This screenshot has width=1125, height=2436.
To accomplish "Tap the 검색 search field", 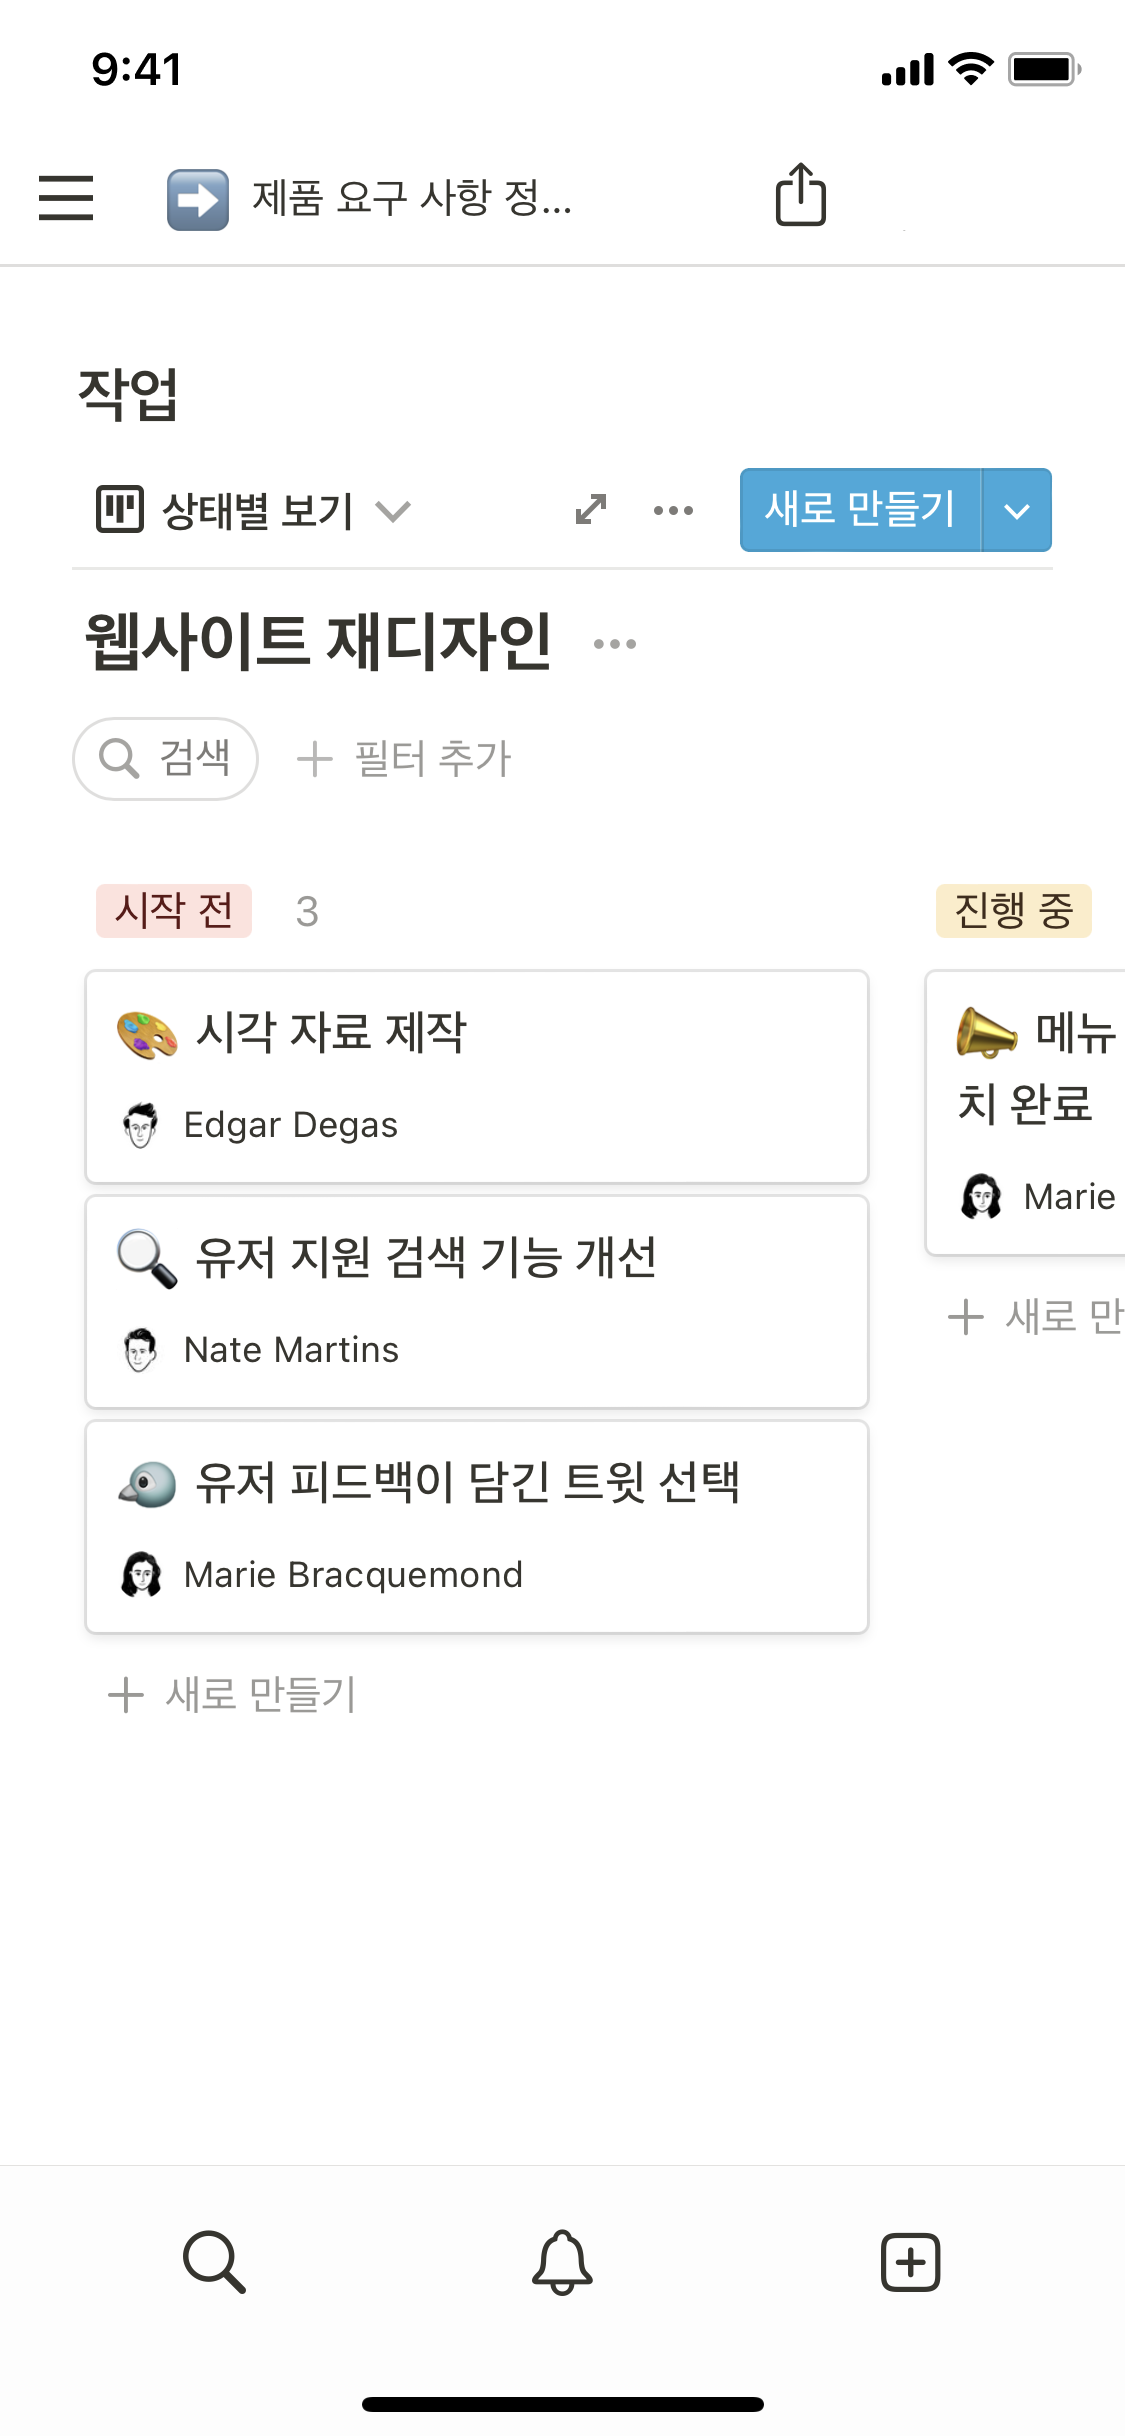I will pyautogui.click(x=166, y=758).
